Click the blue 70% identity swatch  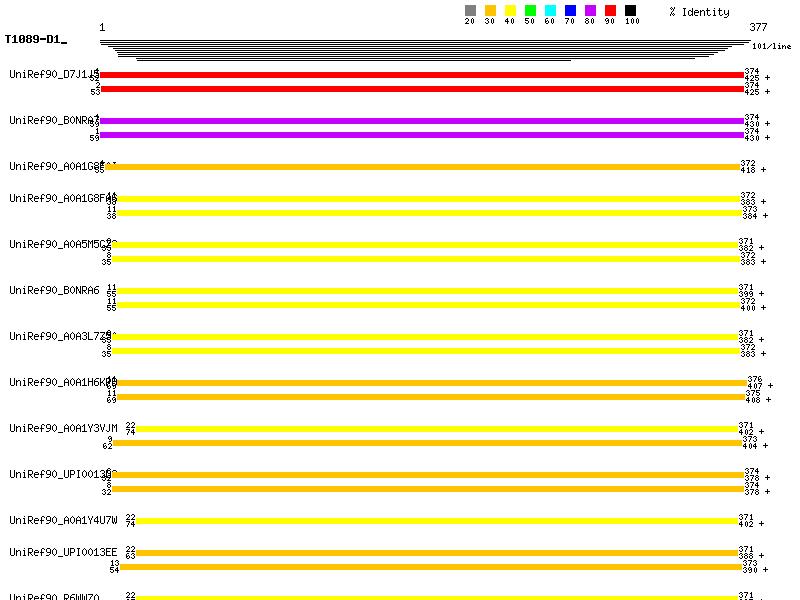coord(570,11)
